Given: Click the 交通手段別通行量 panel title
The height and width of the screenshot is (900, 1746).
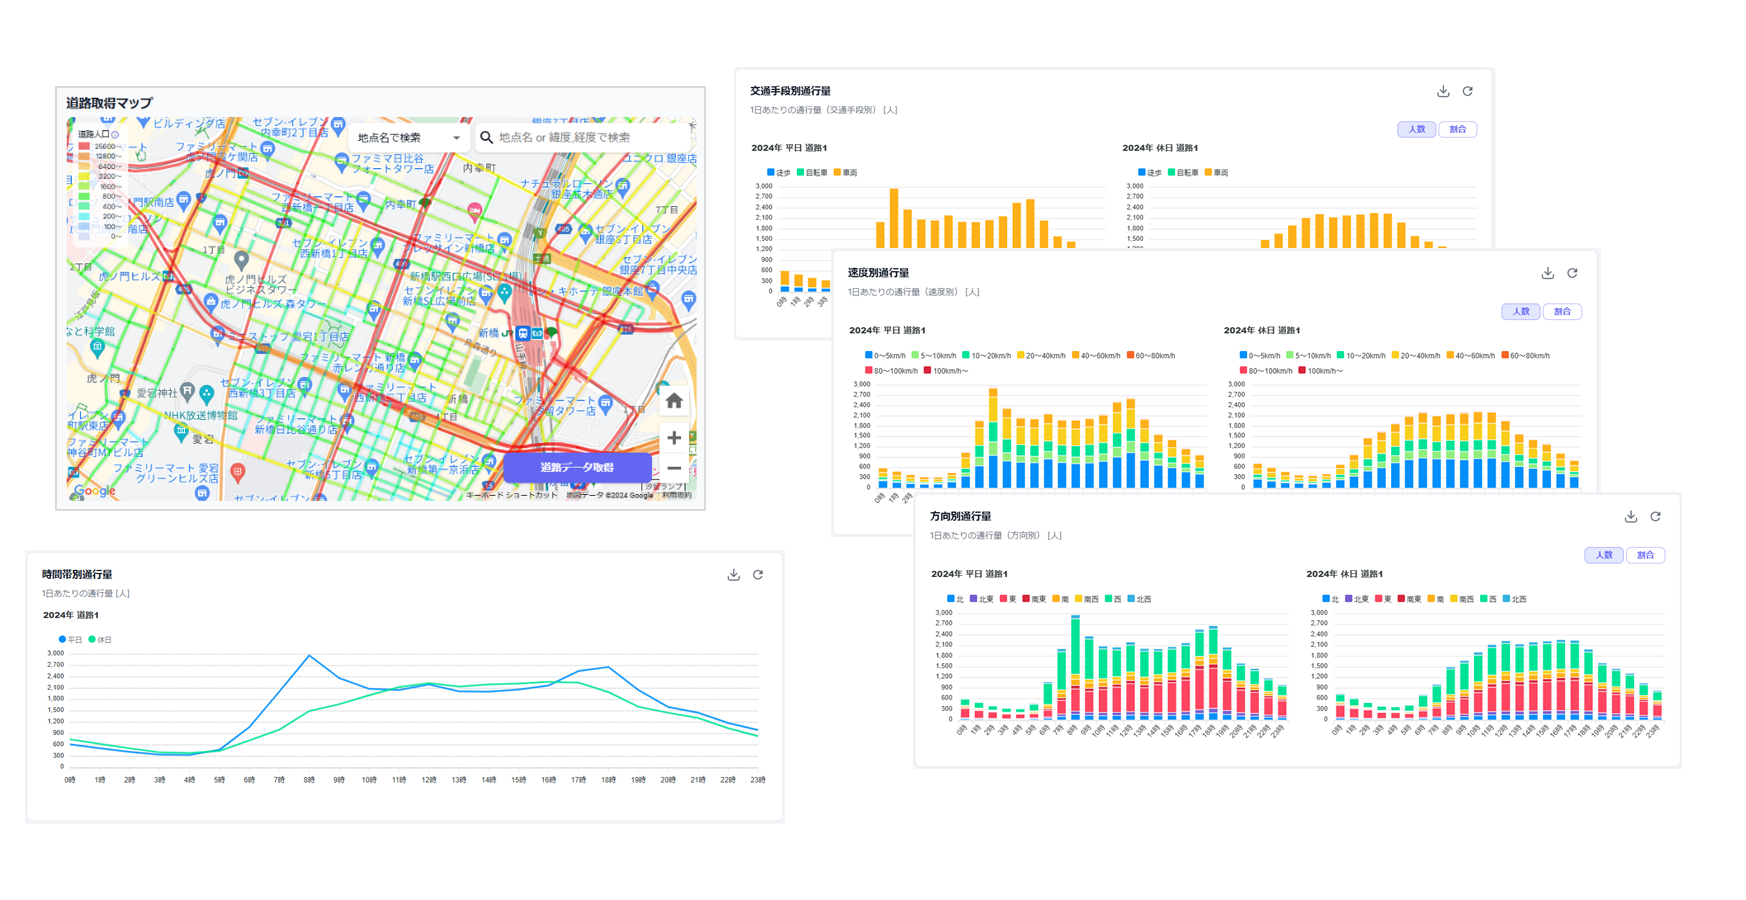Looking at the screenshot, I should pos(790,91).
